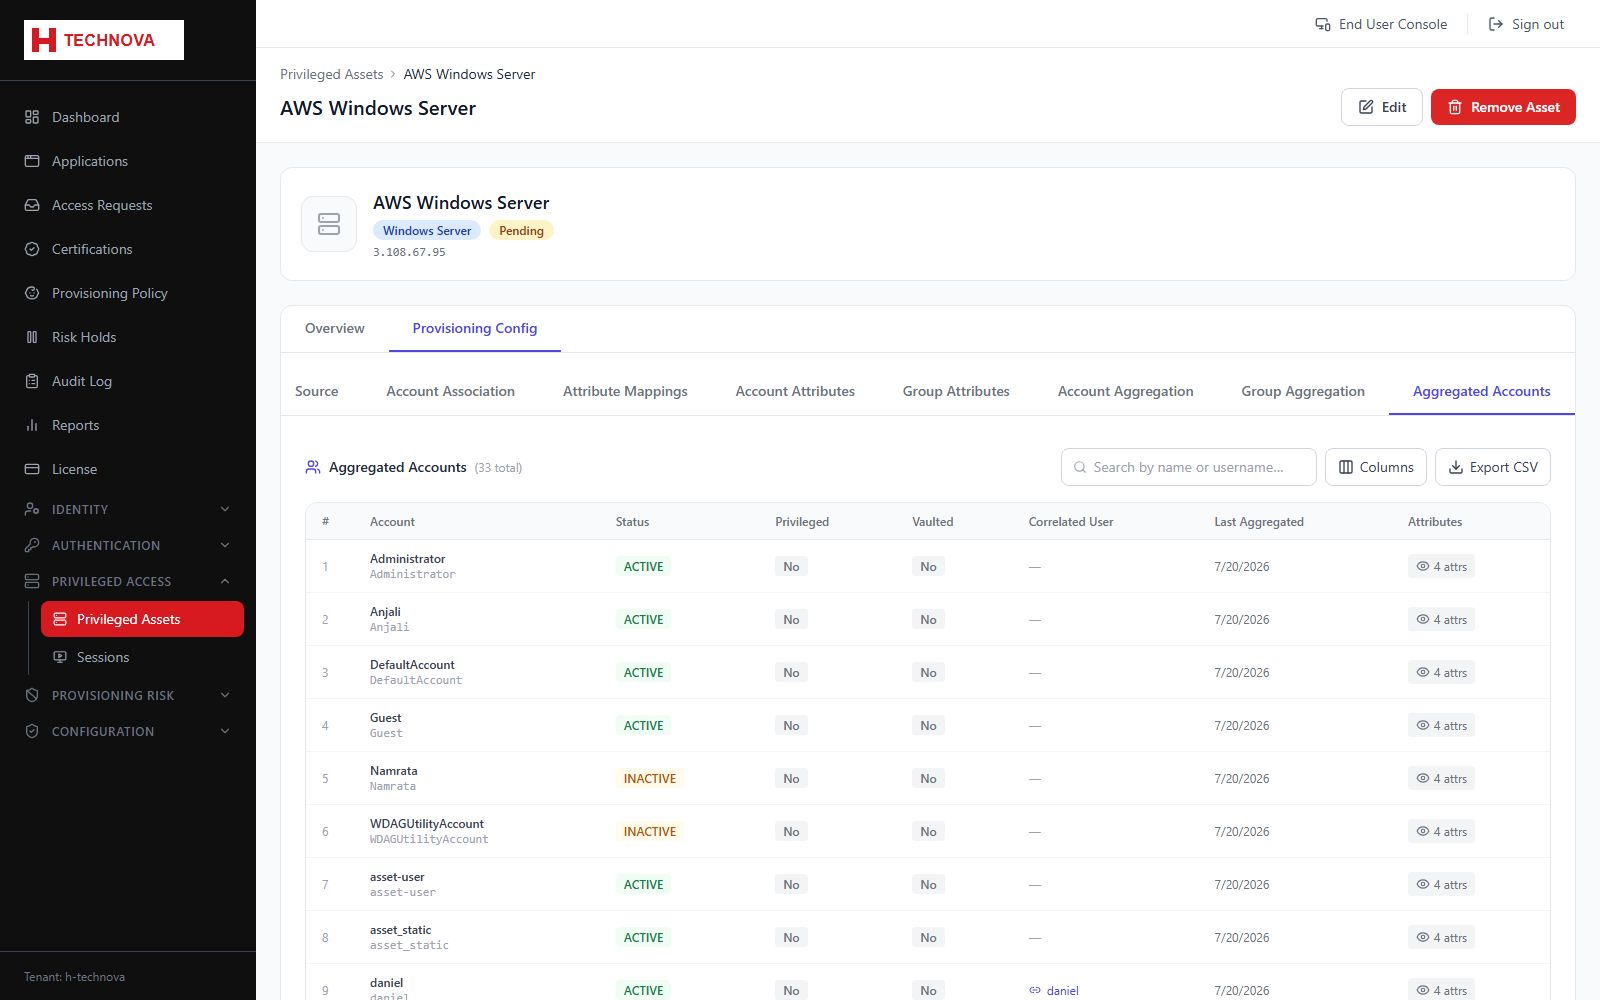Open Sessions under Privileged Access
This screenshot has width=1600, height=1000.
142,657
